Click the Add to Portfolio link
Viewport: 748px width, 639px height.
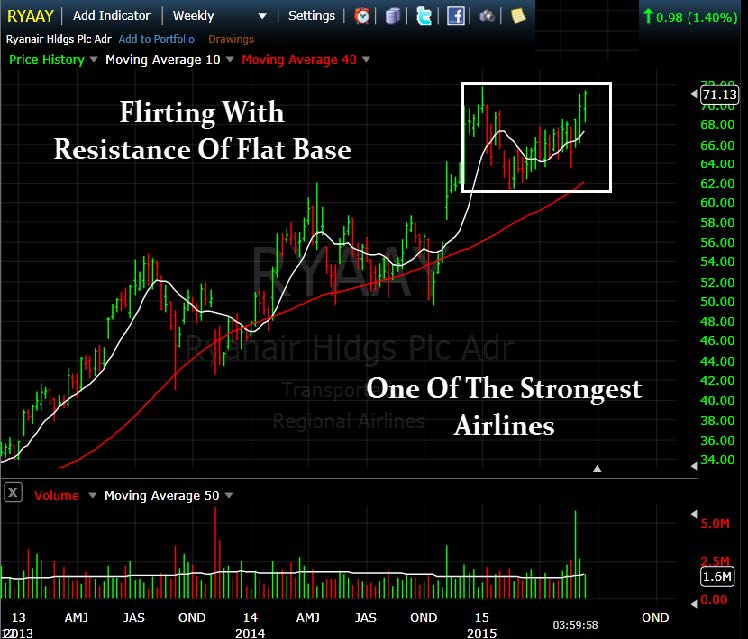click(156, 39)
